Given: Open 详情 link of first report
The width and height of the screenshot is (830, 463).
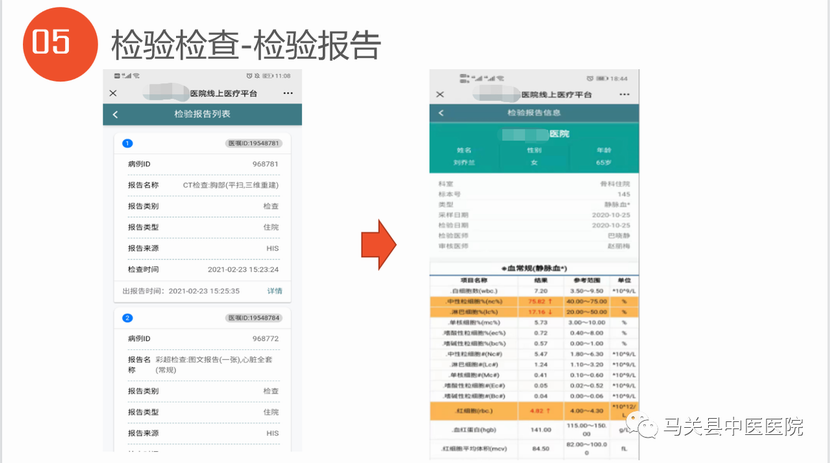Looking at the screenshot, I should [274, 291].
